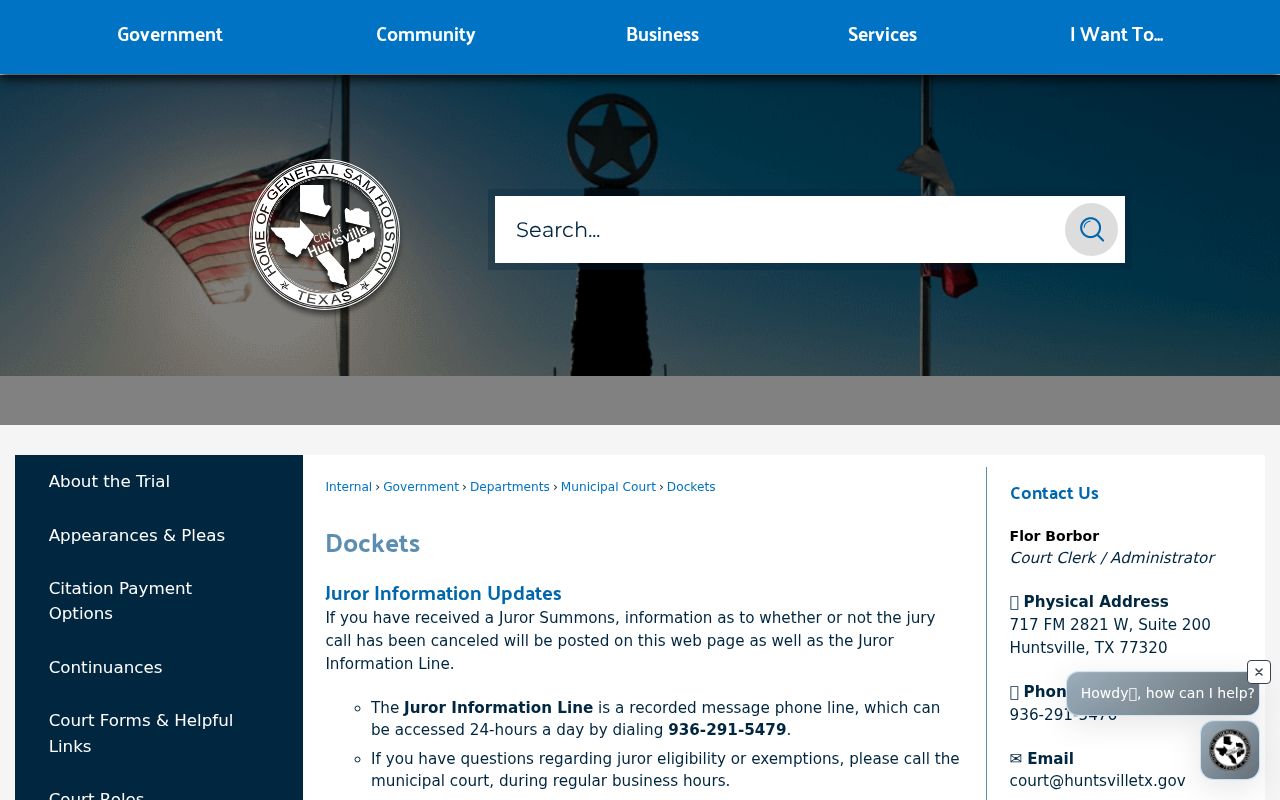Click the 'Howdy, how can I help?' chat message
Viewport: 1280px width, 800px height.
(1163, 693)
